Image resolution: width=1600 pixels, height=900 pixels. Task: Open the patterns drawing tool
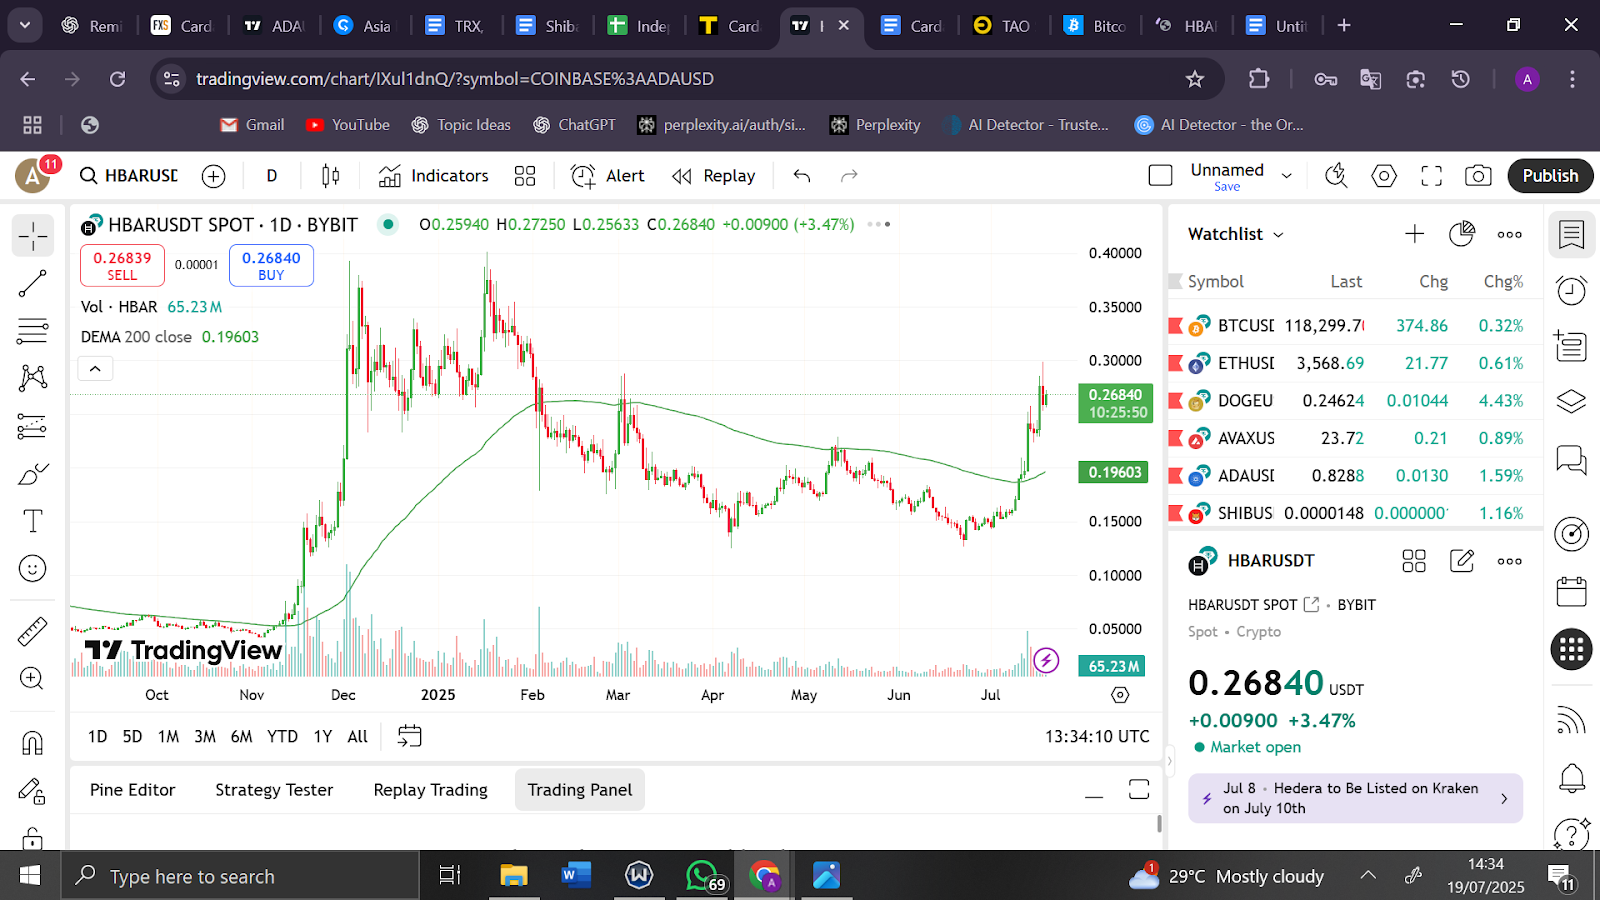(x=33, y=378)
